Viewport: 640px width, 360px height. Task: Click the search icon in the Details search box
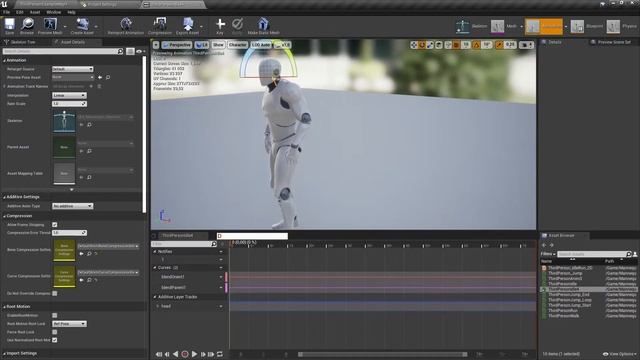tap(120, 51)
